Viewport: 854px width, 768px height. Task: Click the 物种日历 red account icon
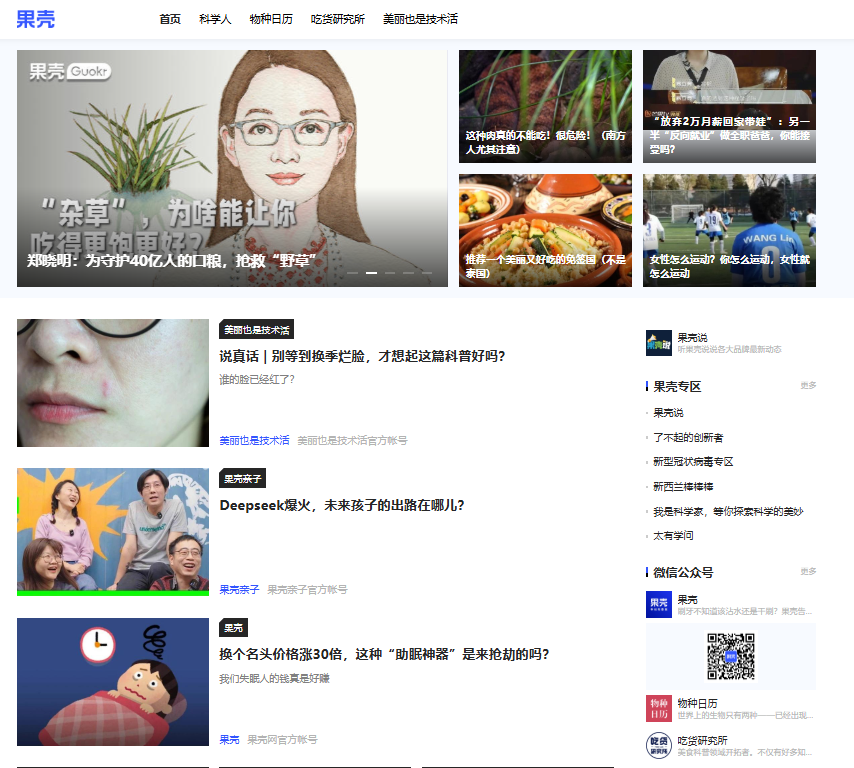click(x=658, y=708)
